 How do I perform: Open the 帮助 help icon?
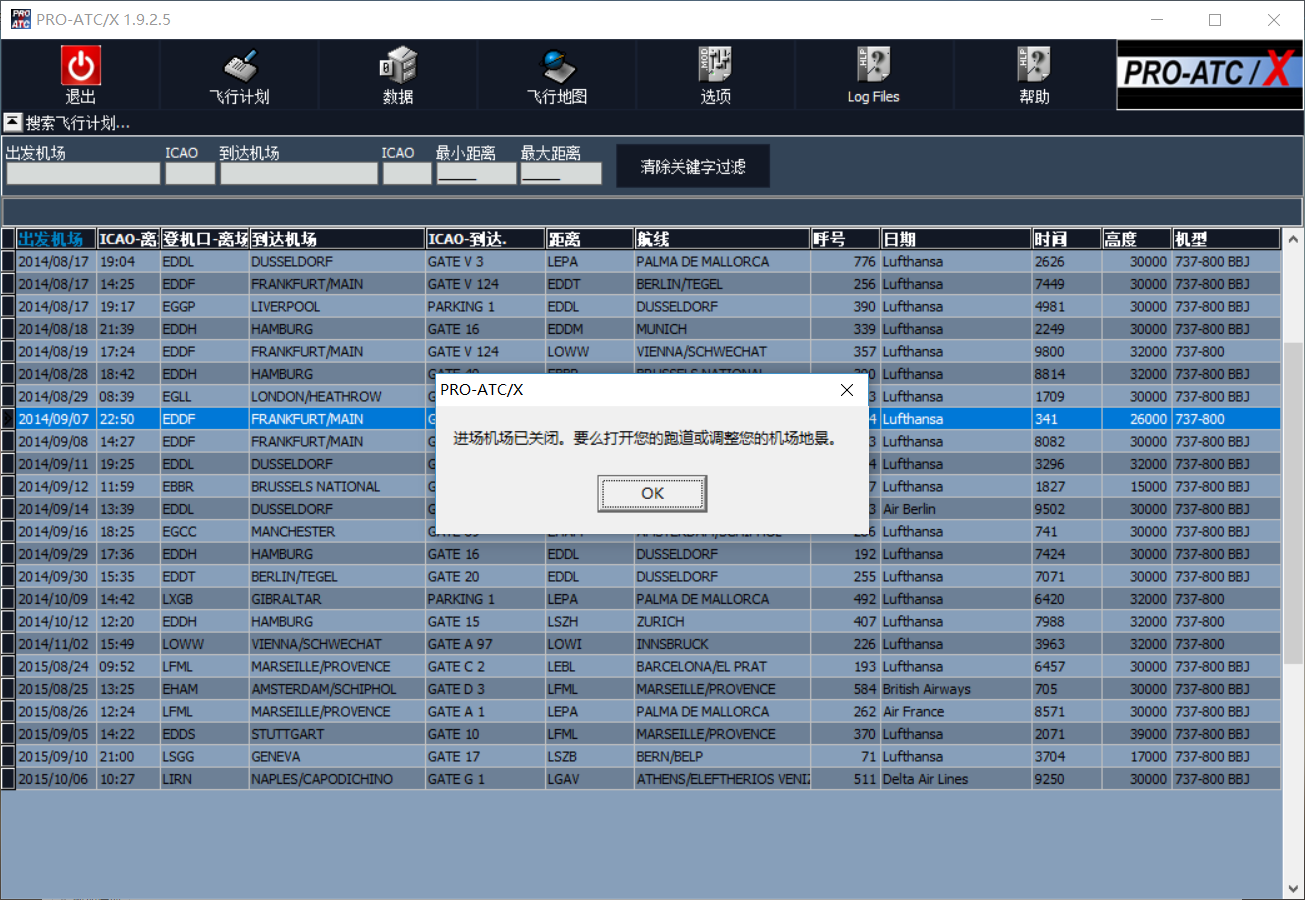click(1034, 66)
